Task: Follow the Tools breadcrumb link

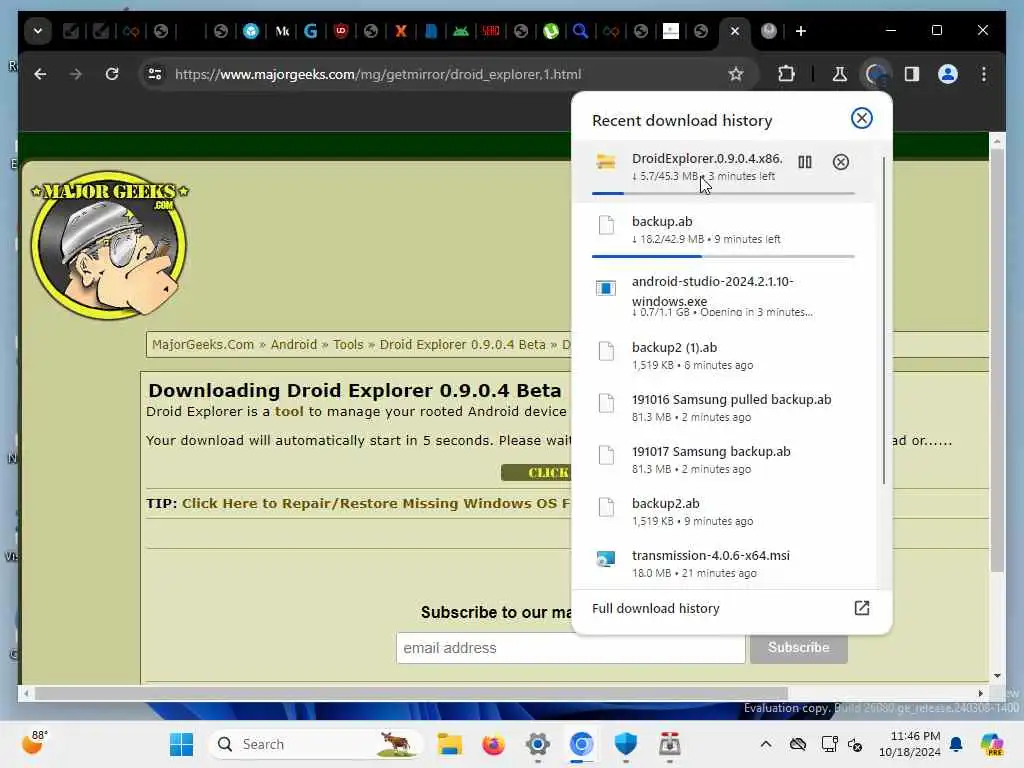Action: tap(348, 344)
